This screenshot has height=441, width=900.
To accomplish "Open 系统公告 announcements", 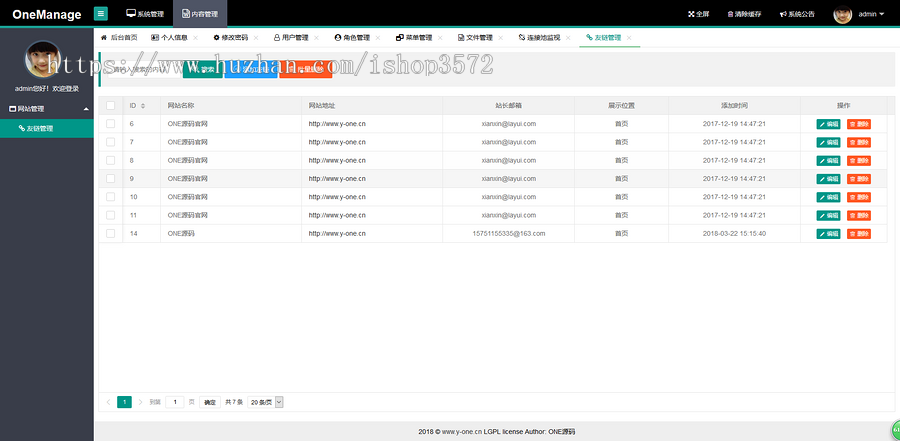I will pyautogui.click(x=797, y=14).
